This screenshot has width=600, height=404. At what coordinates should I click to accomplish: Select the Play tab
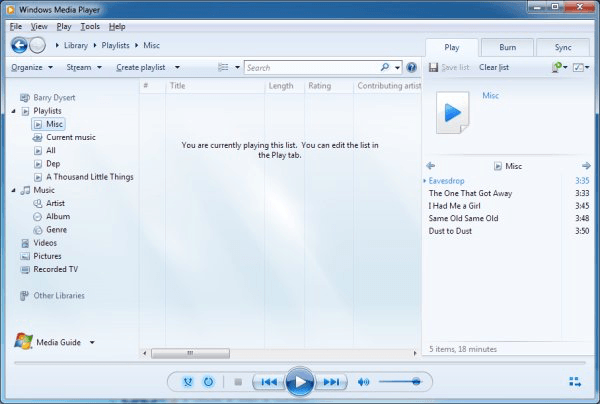452,47
